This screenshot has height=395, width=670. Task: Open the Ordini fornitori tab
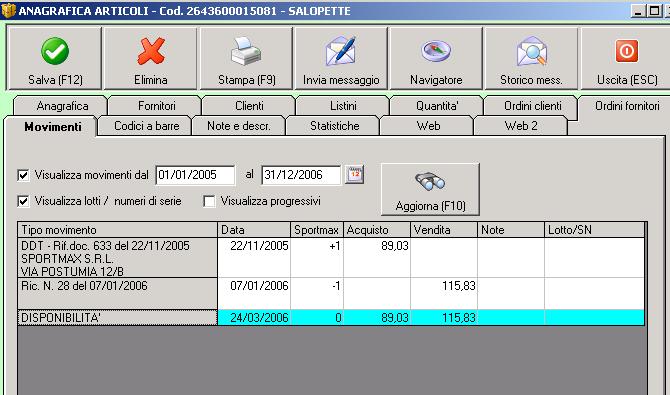coord(627,106)
